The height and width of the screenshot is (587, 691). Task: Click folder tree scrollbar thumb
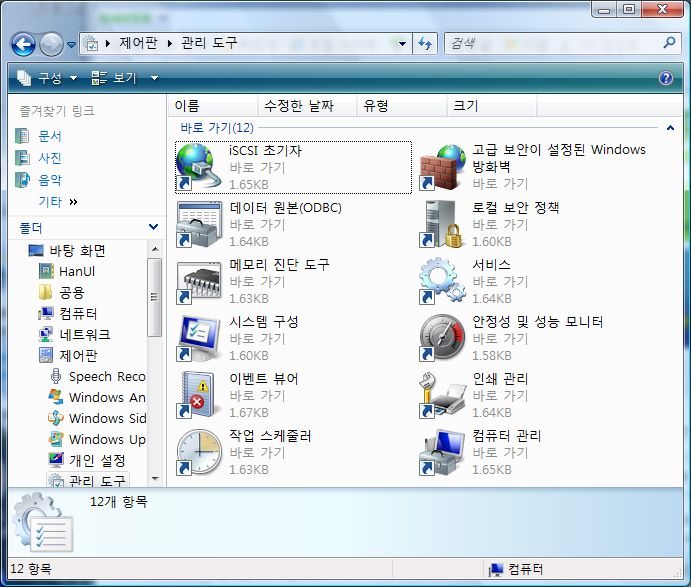pos(154,297)
